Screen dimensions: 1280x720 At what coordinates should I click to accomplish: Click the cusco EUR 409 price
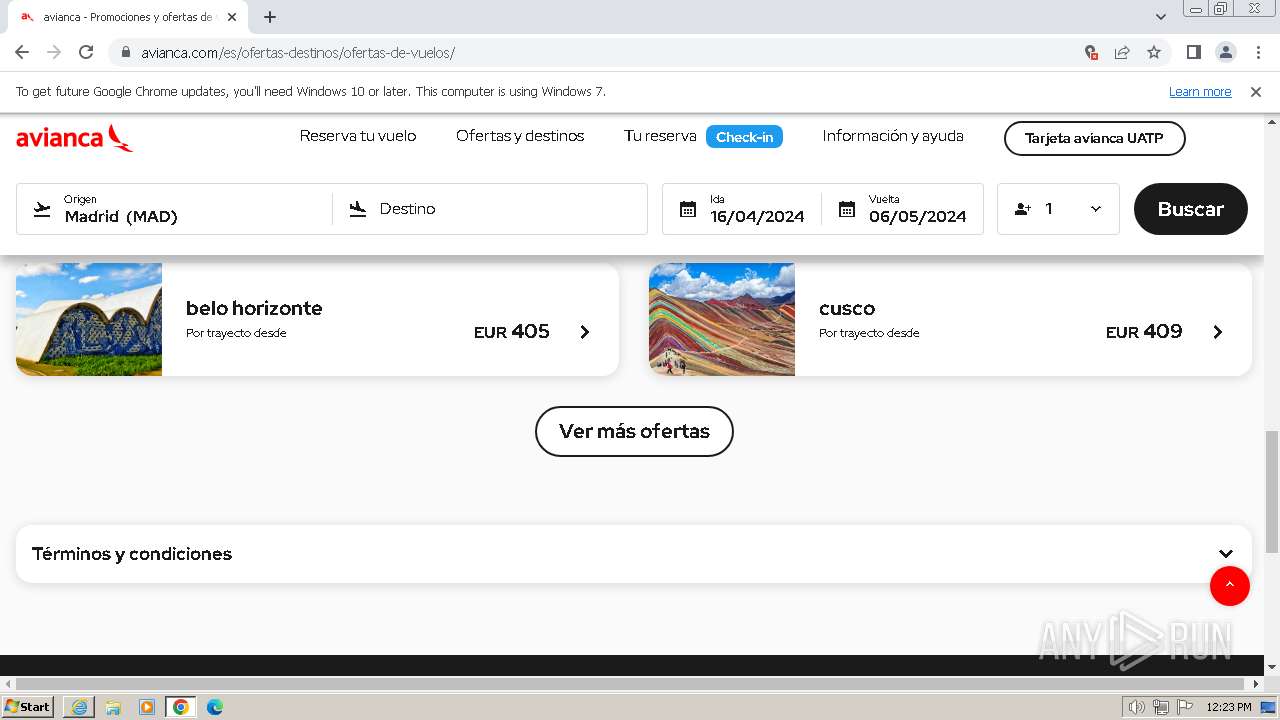point(1144,332)
